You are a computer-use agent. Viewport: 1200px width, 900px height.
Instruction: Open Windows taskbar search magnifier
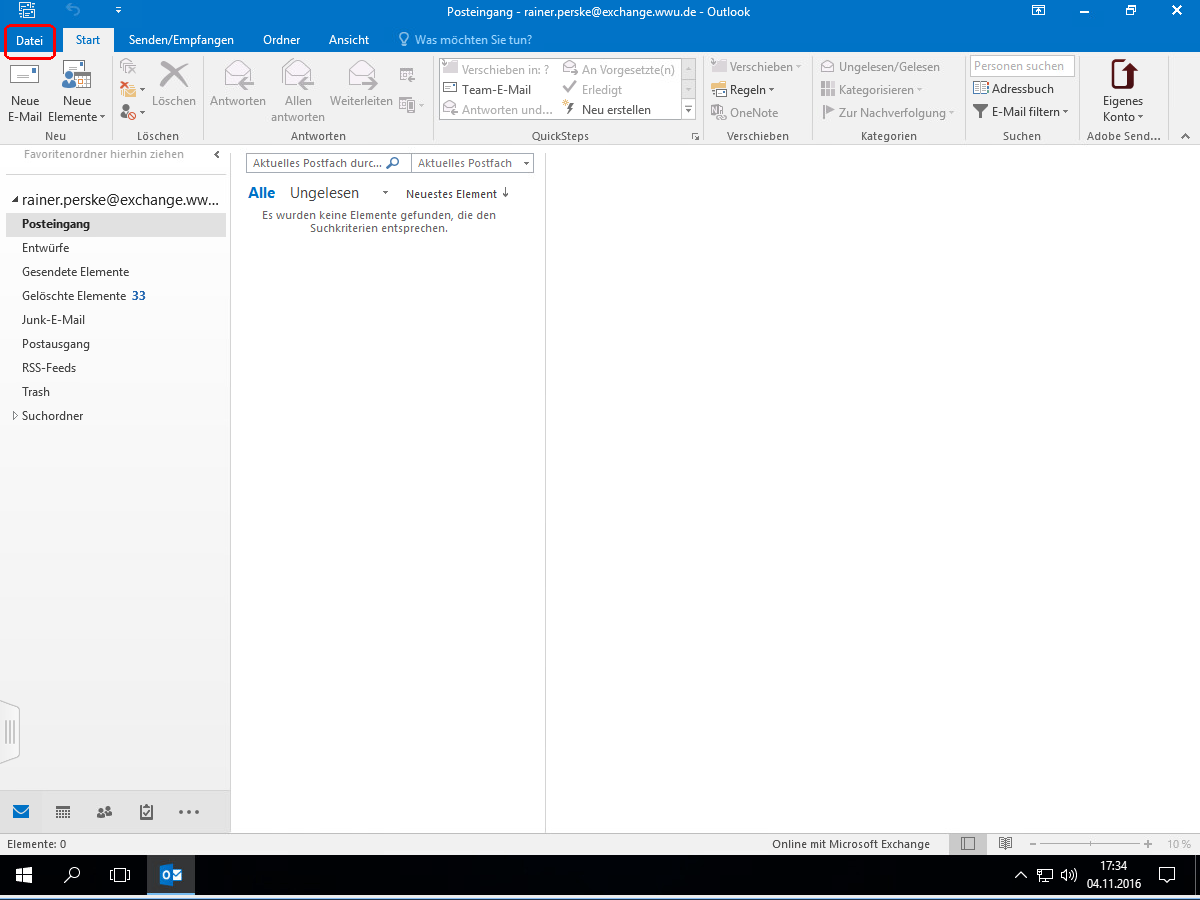pyautogui.click(x=72, y=875)
